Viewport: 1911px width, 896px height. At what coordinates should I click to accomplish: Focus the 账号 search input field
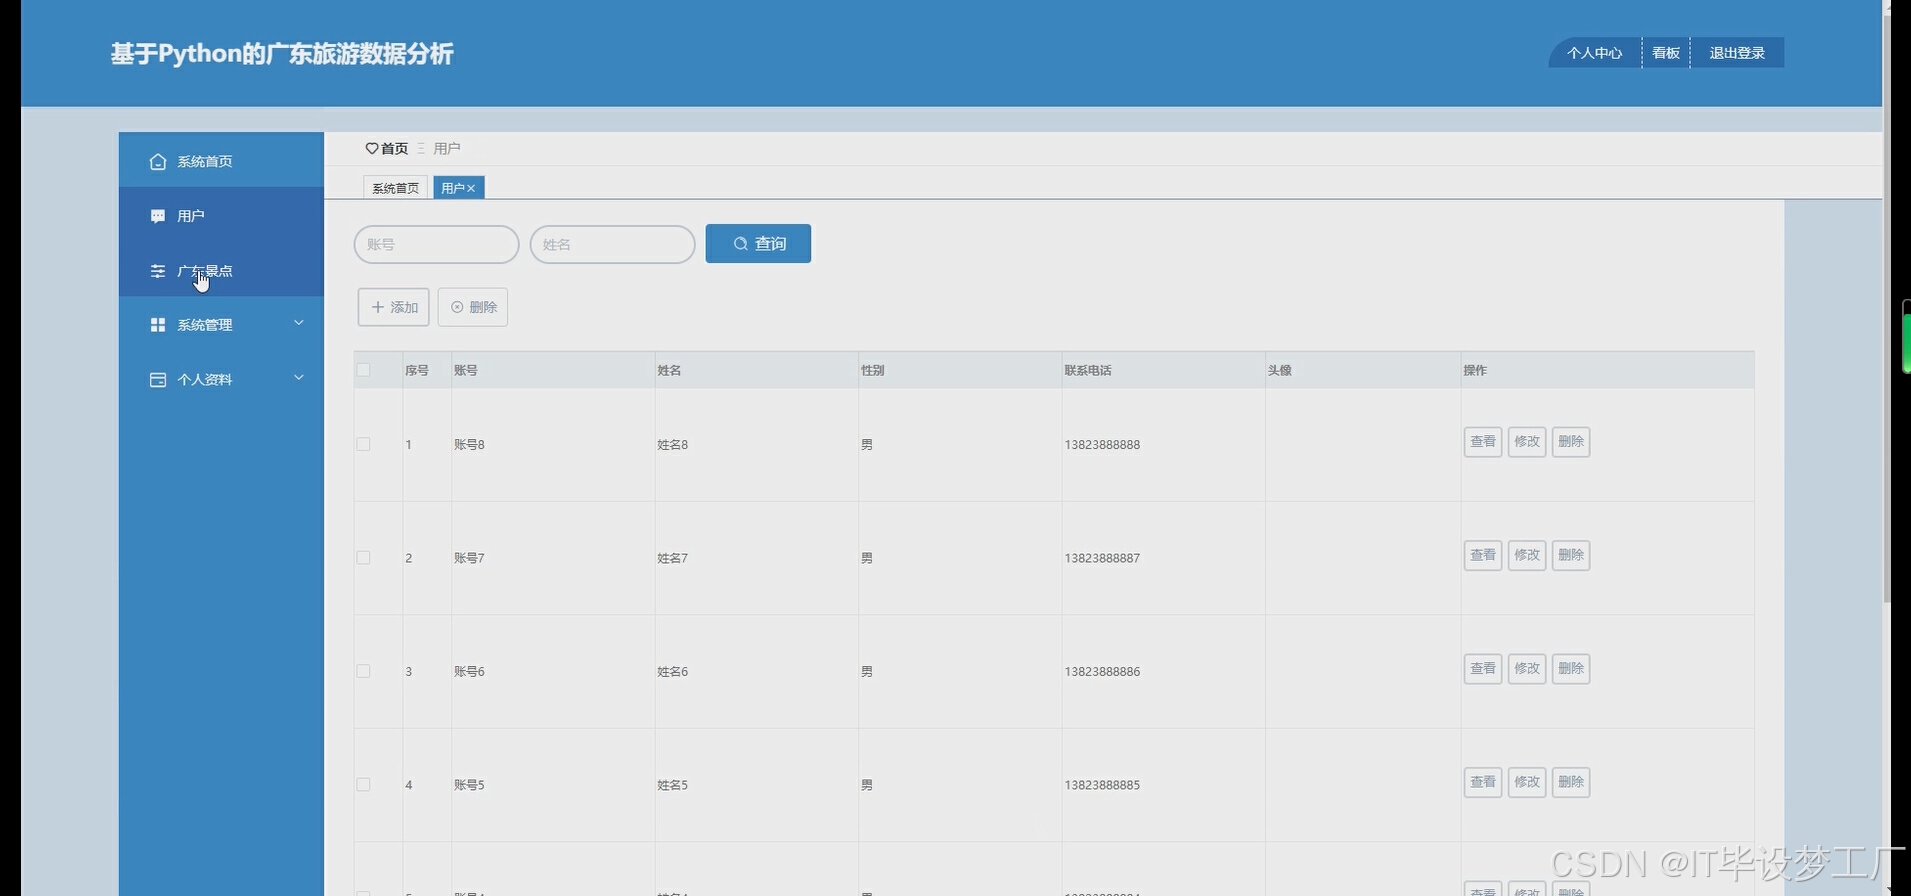point(436,244)
